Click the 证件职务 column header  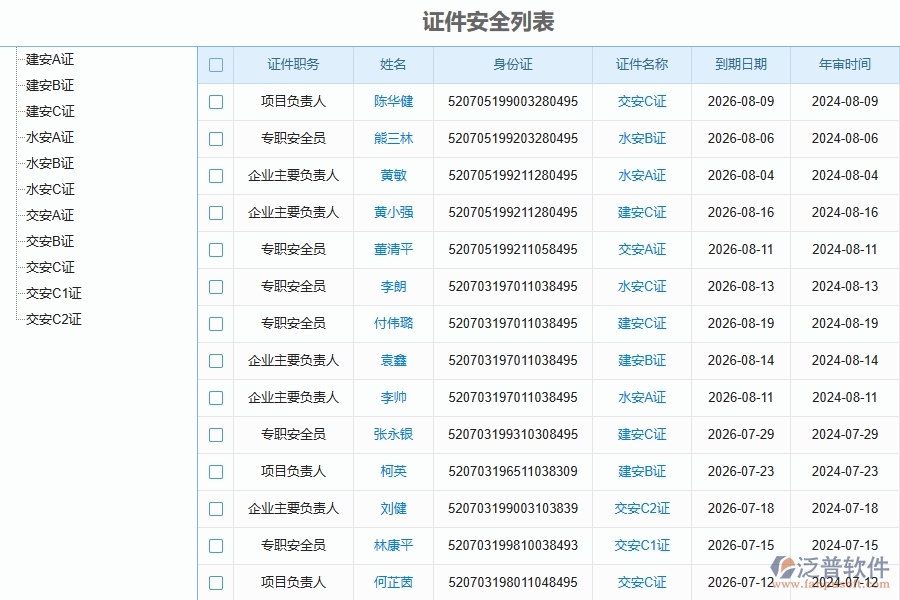(294, 64)
